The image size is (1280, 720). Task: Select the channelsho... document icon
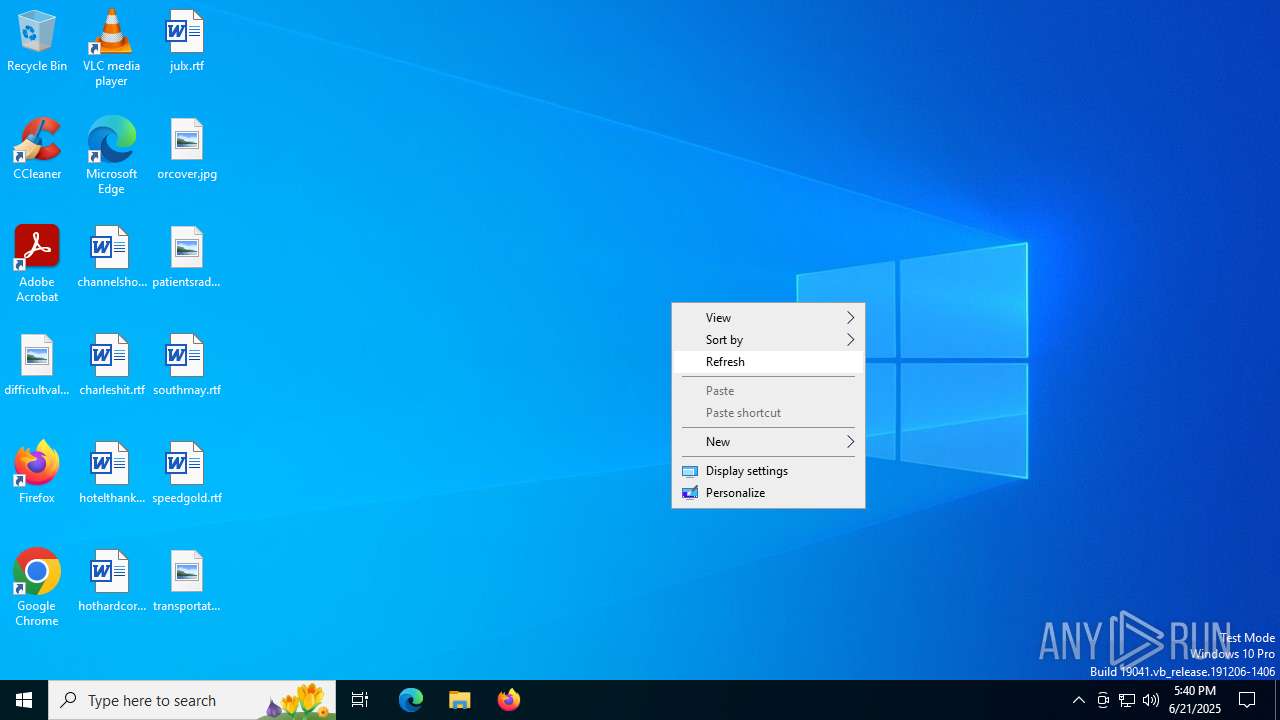pyautogui.click(x=111, y=257)
